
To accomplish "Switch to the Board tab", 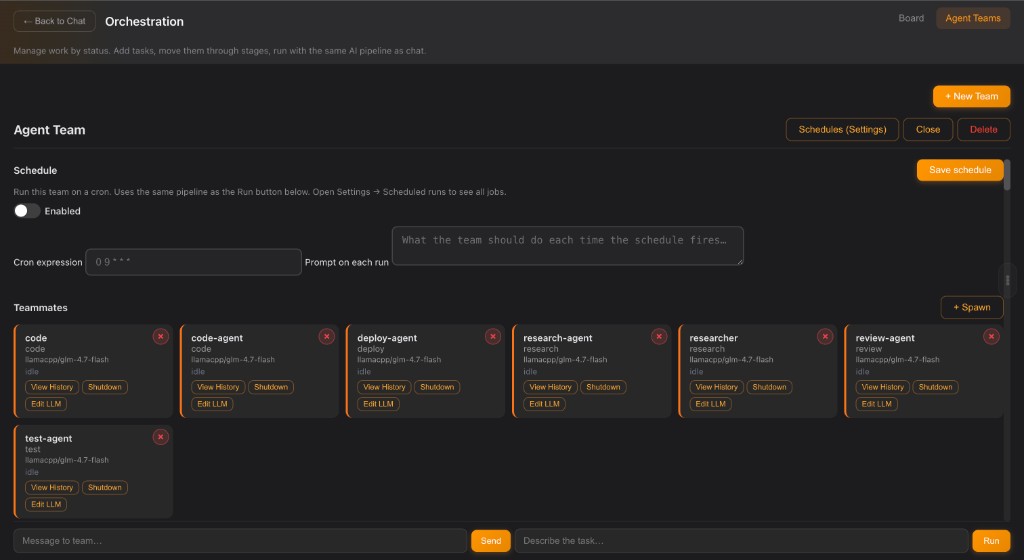I will point(911,18).
